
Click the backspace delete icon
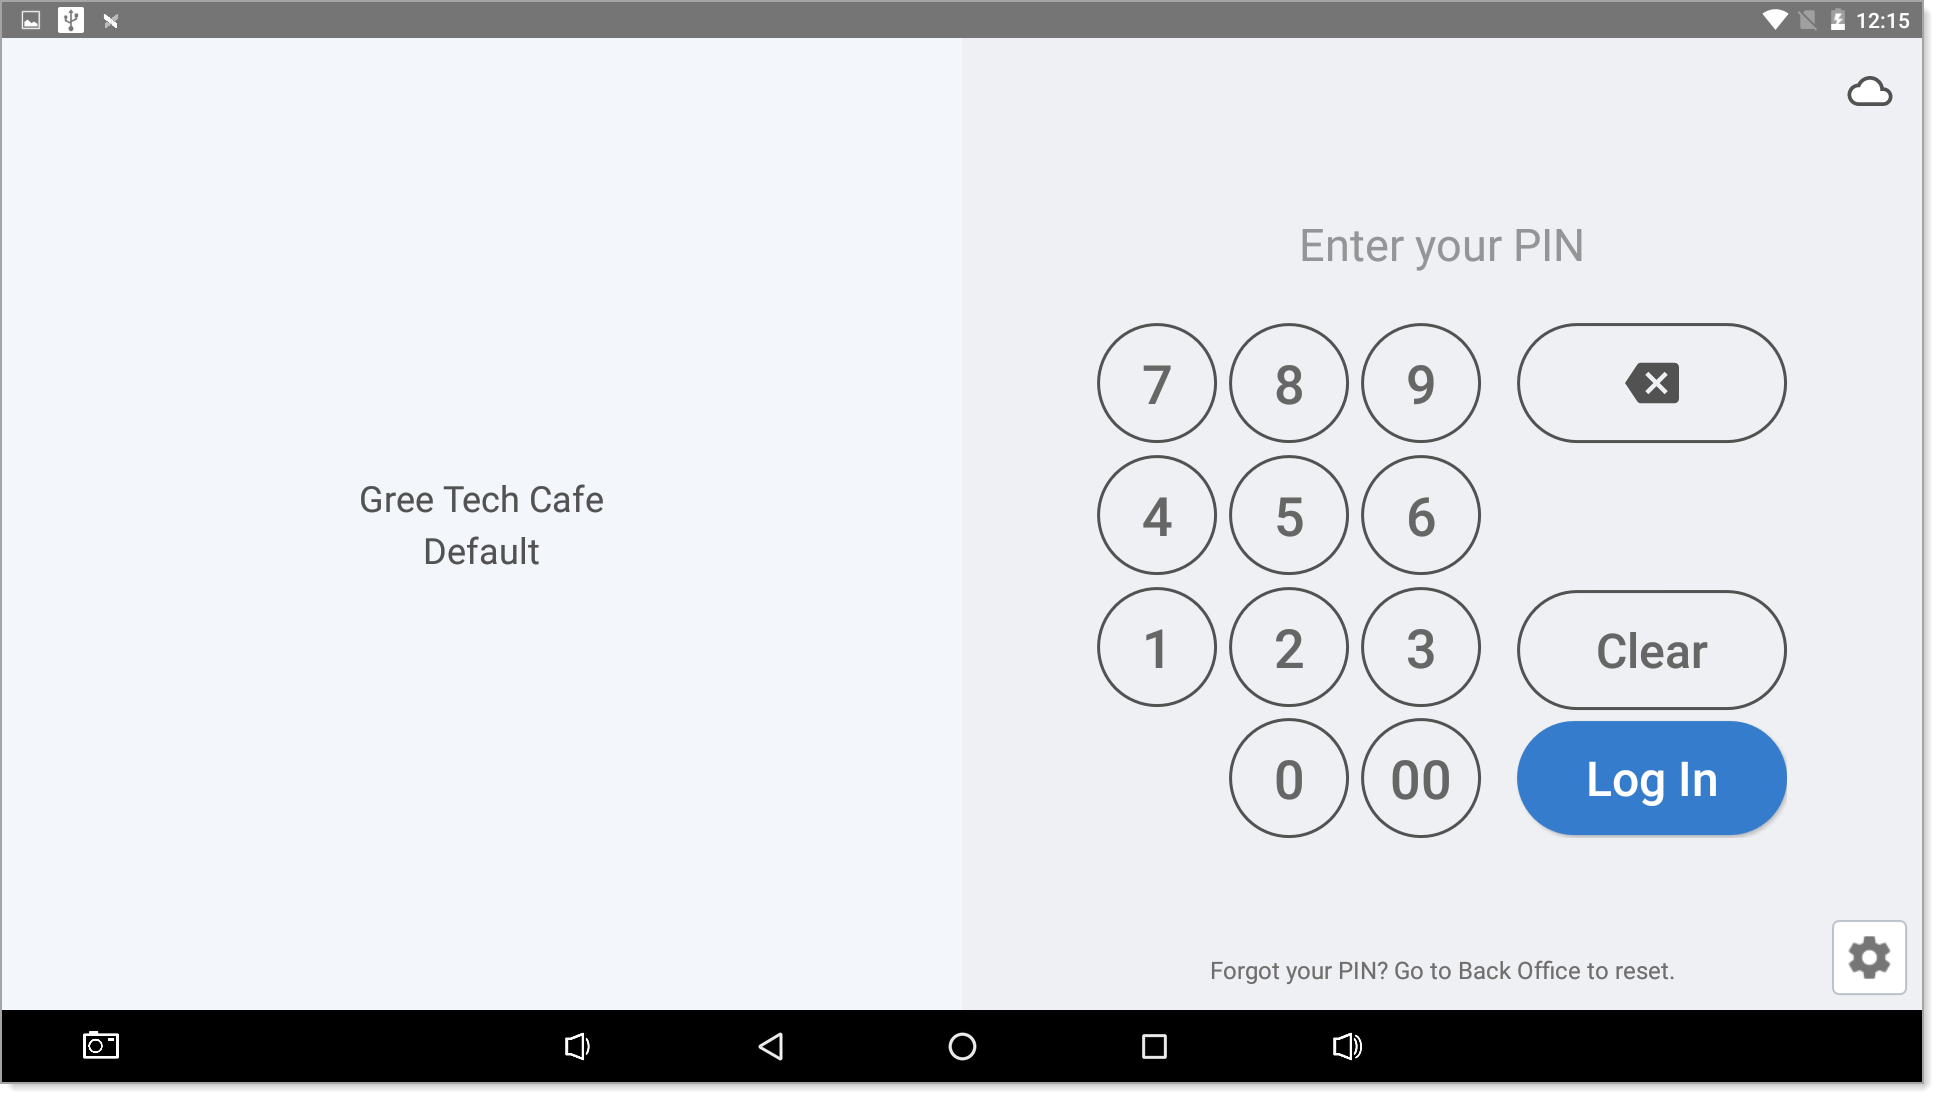coord(1651,384)
